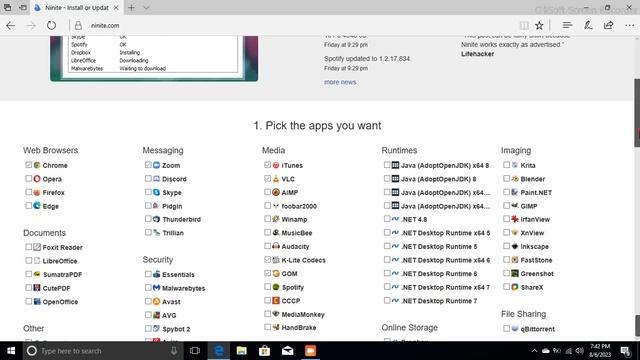Click the page vertical scrollbar thumb
Viewport: 640px width, 360px height.
637,112
